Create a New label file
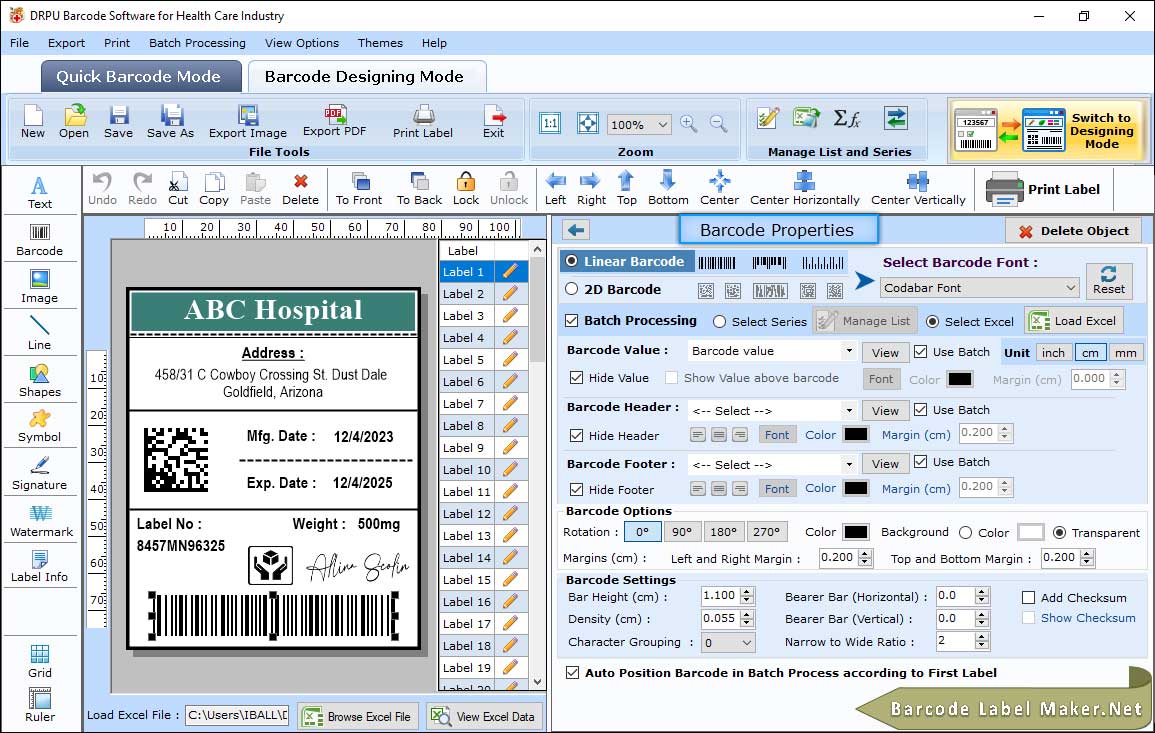Image resolution: width=1155 pixels, height=733 pixels. pos(32,122)
